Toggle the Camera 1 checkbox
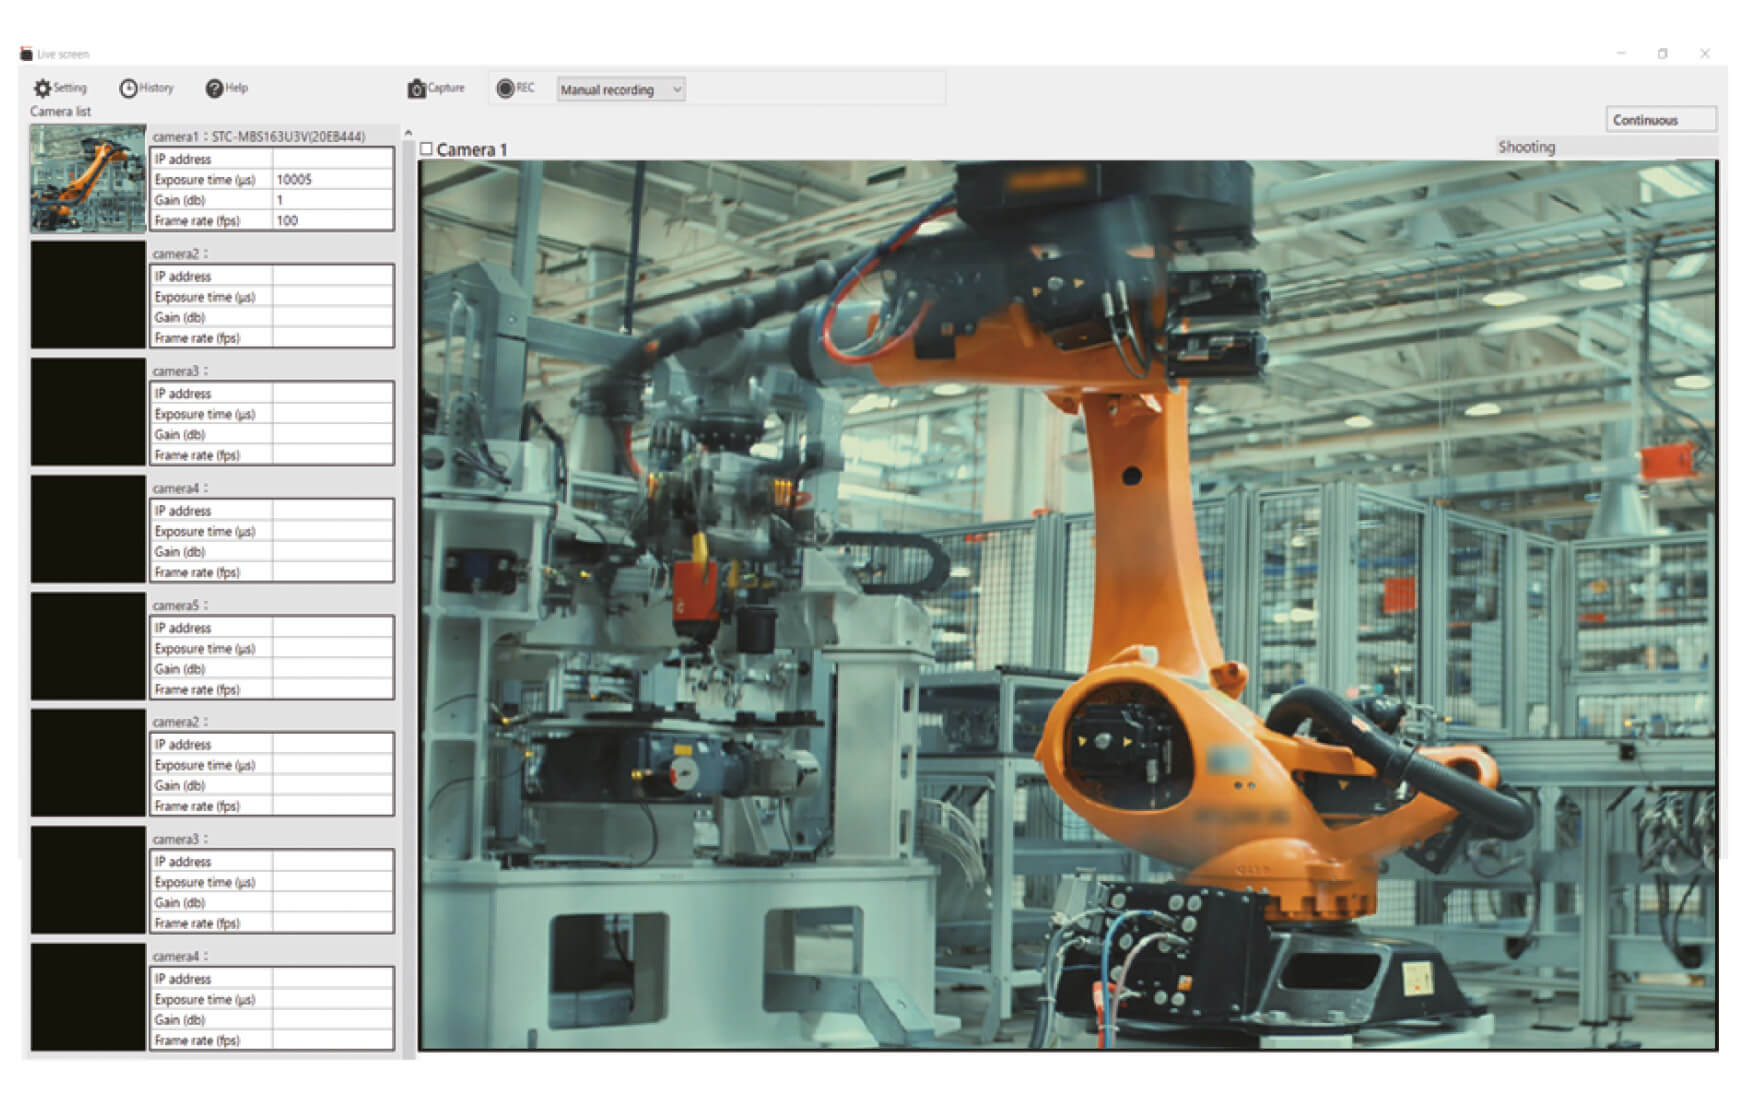1746x1104 pixels. (x=427, y=149)
